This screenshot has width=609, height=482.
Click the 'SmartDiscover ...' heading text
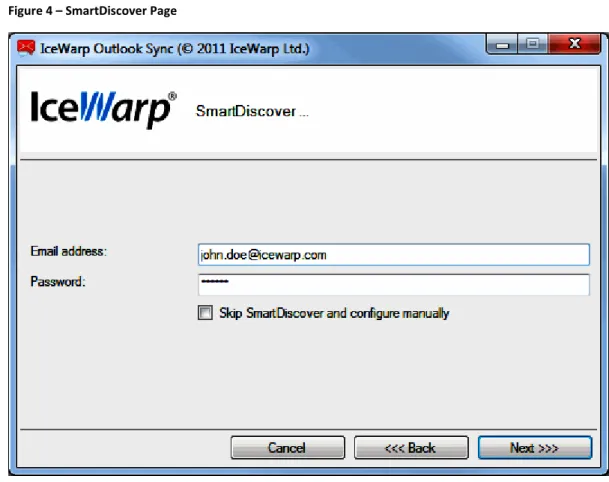click(252, 111)
